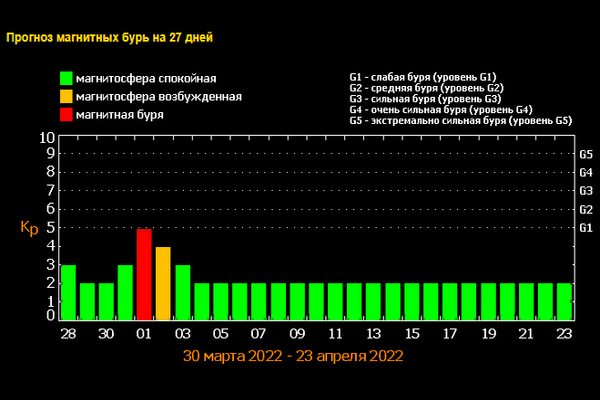
Task: Click the red legend swatch for magnetic storm
Action: click(x=66, y=114)
